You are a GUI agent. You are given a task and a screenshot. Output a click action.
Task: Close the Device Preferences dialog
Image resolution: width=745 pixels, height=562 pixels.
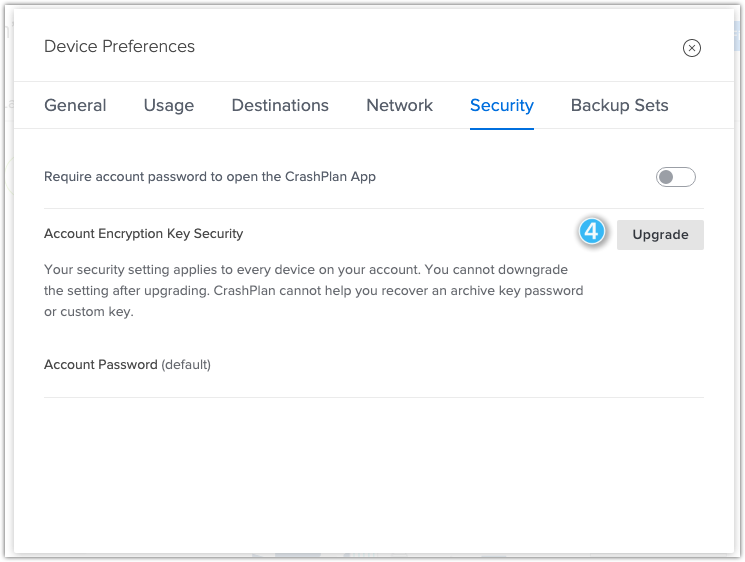click(691, 48)
